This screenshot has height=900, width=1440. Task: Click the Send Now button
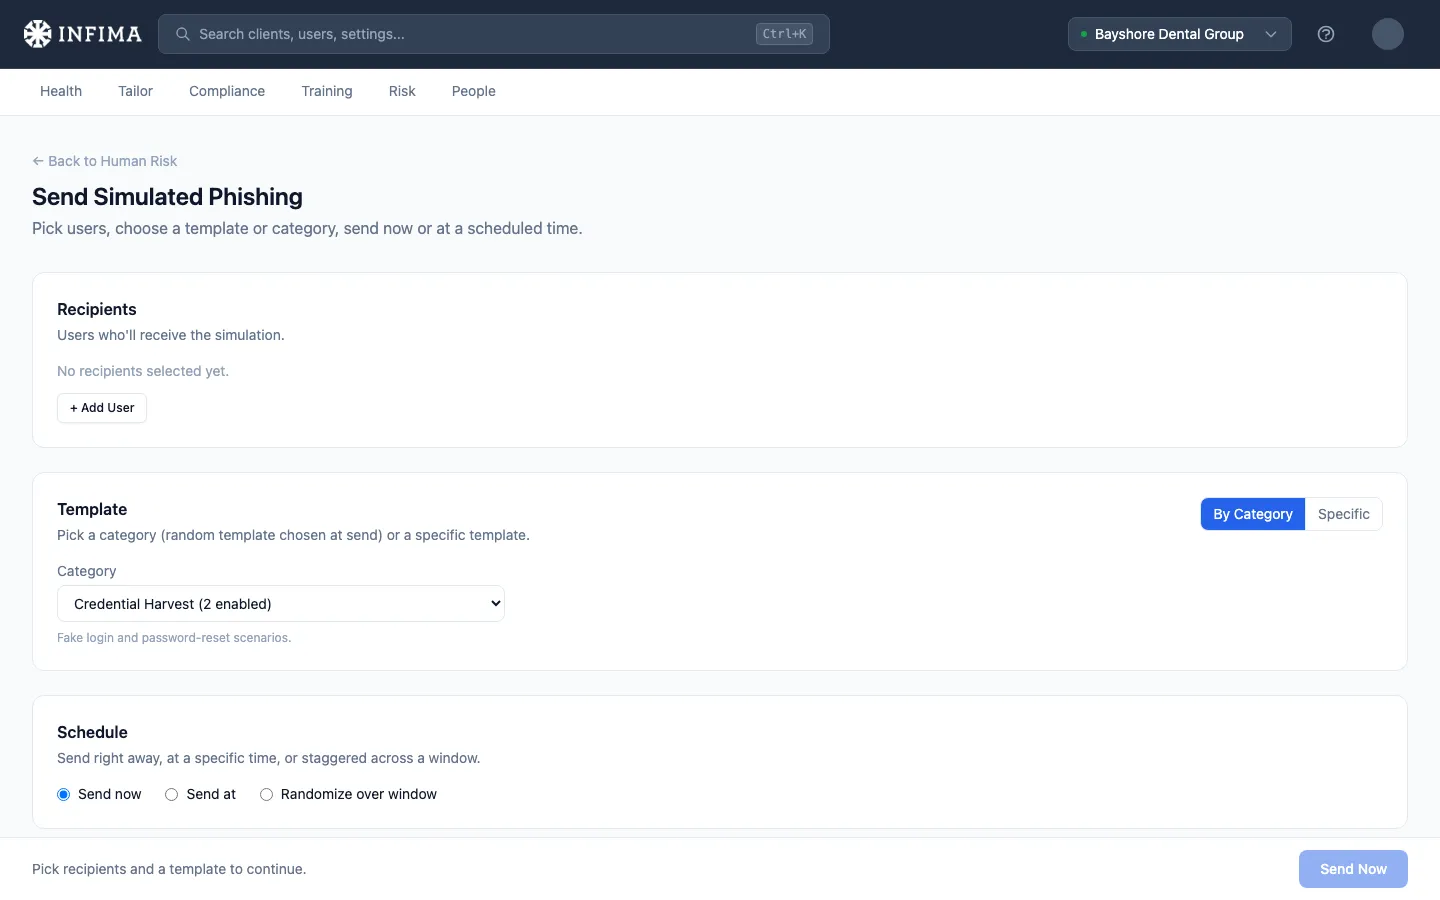coord(1353,869)
